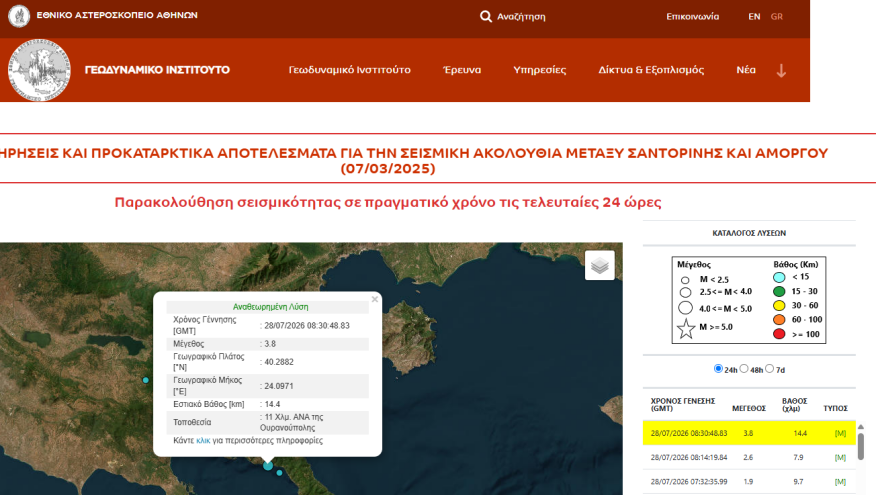Click the popup magnitude value 3.8
The width and height of the screenshot is (880, 495).
click(270, 344)
